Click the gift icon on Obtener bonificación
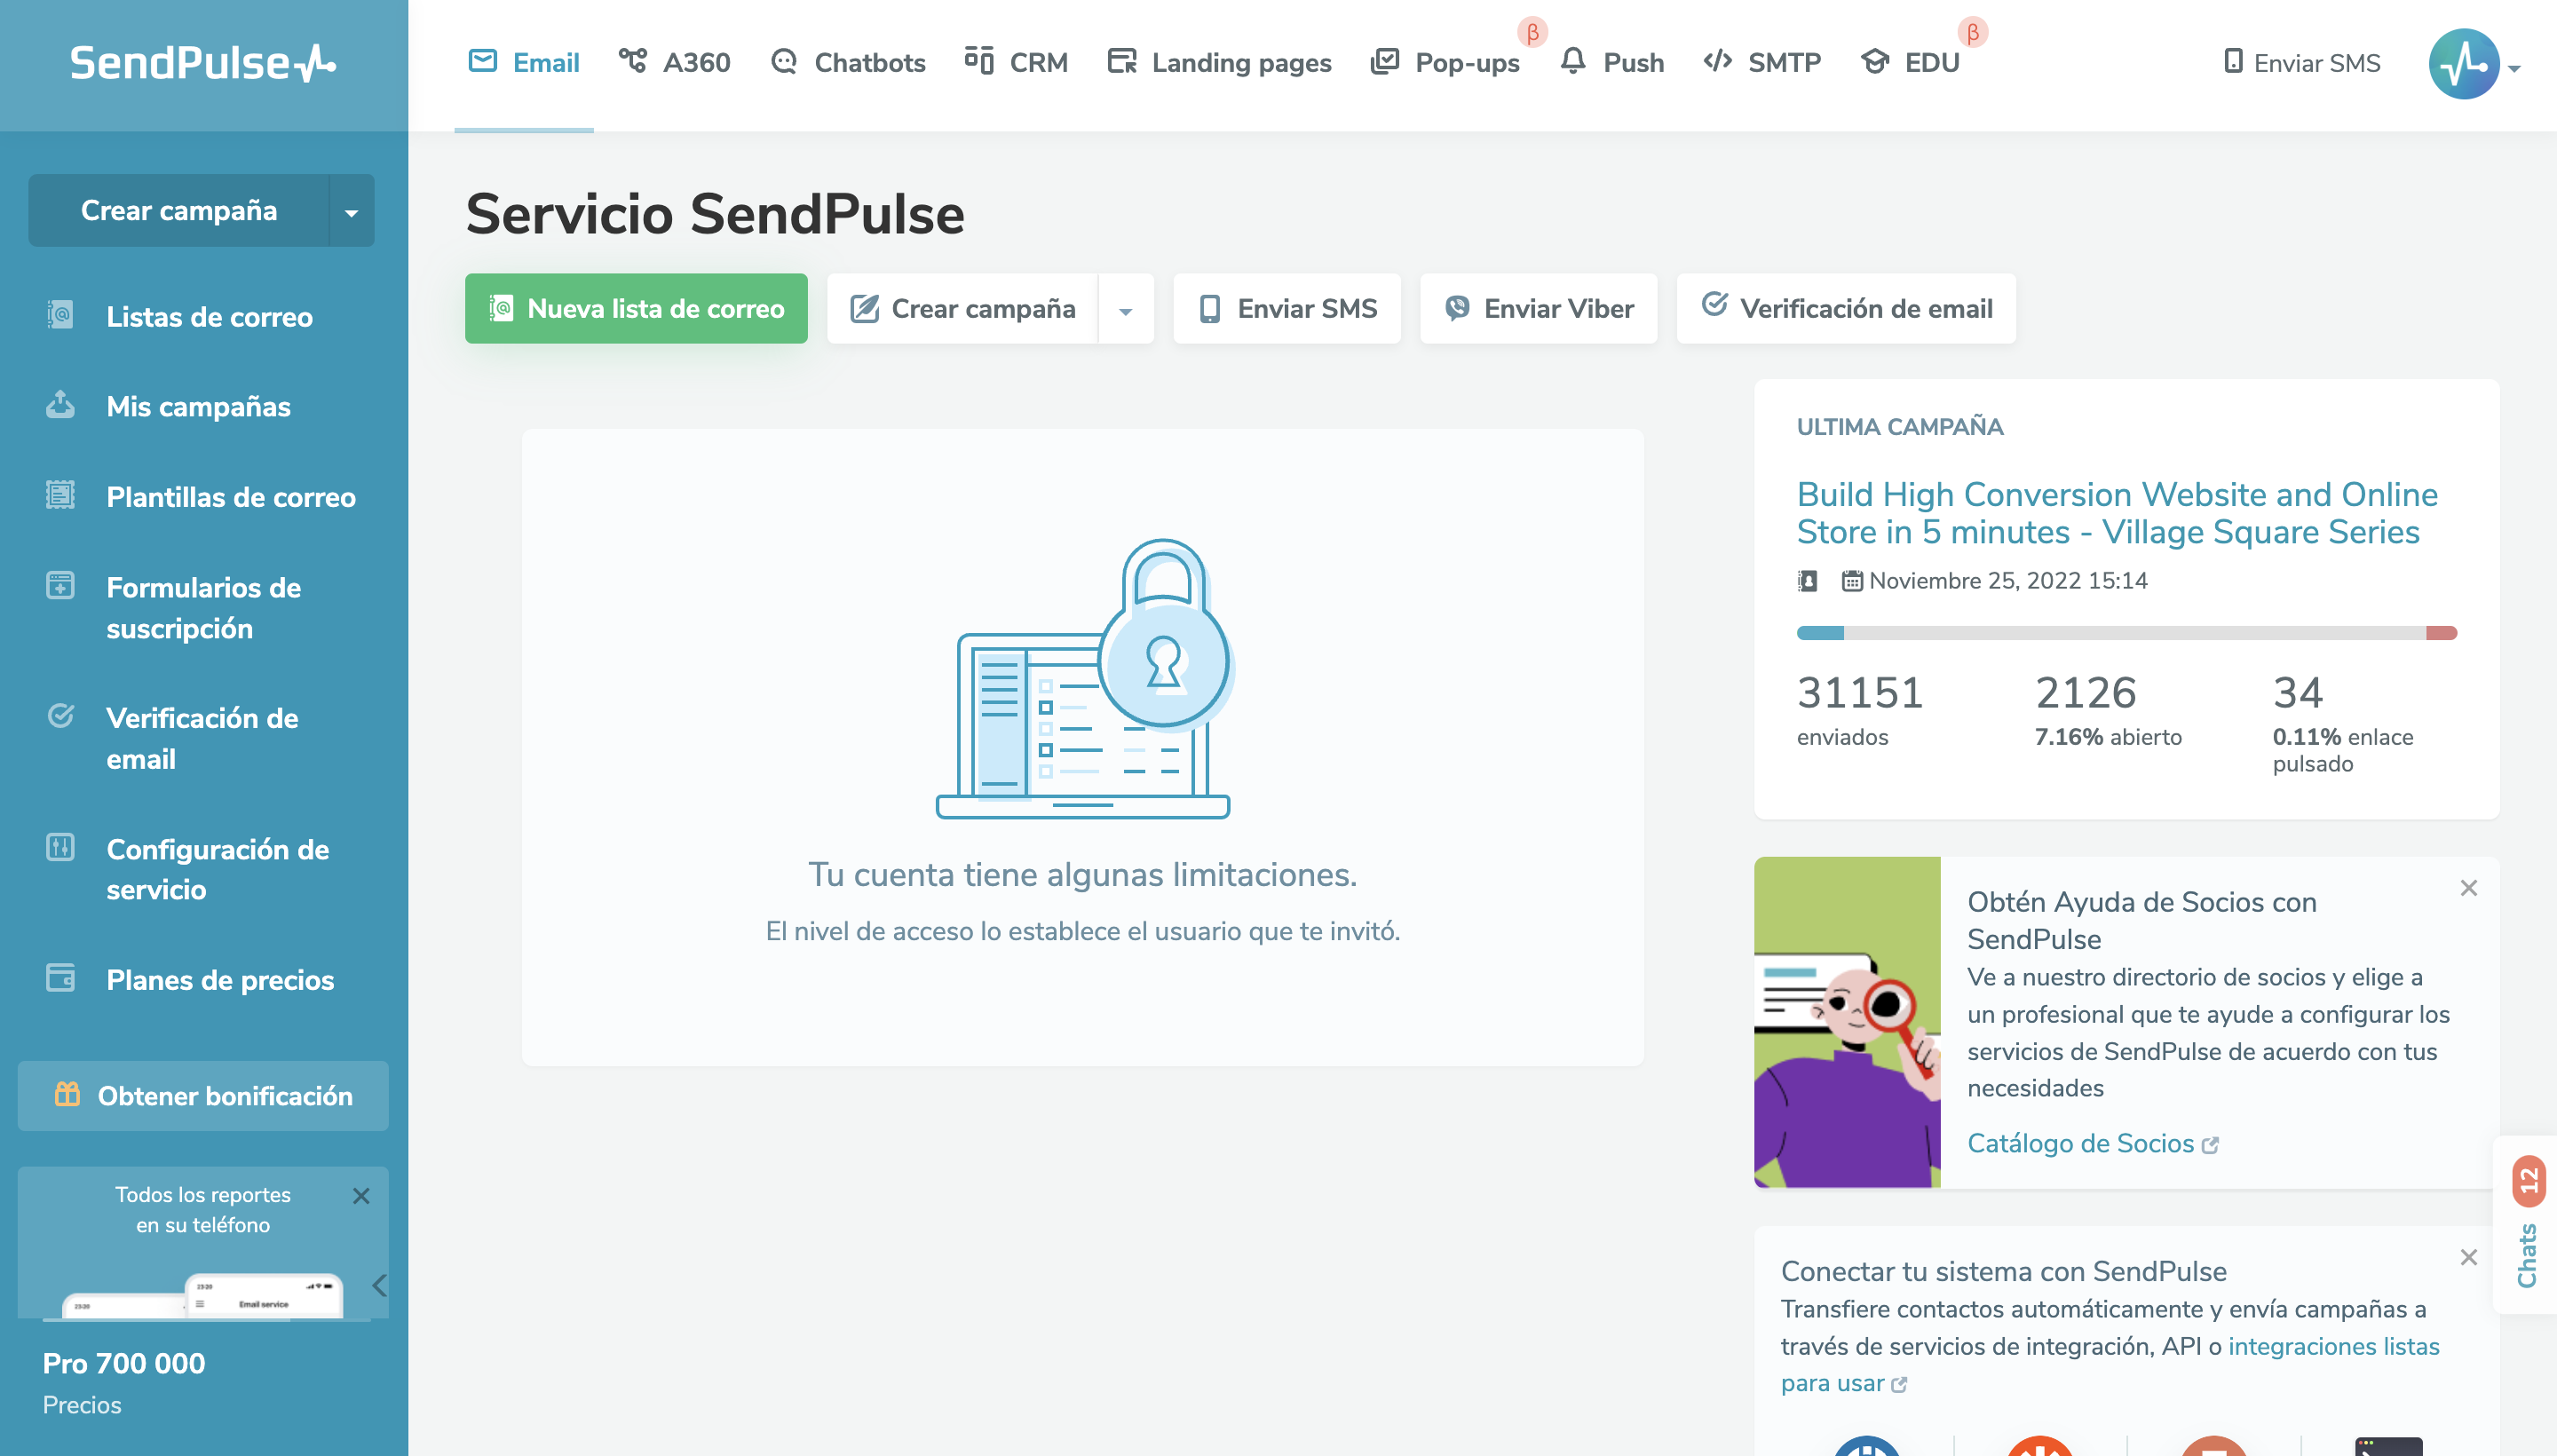This screenshot has width=2557, height=1456. click(x=67, y=1095)
